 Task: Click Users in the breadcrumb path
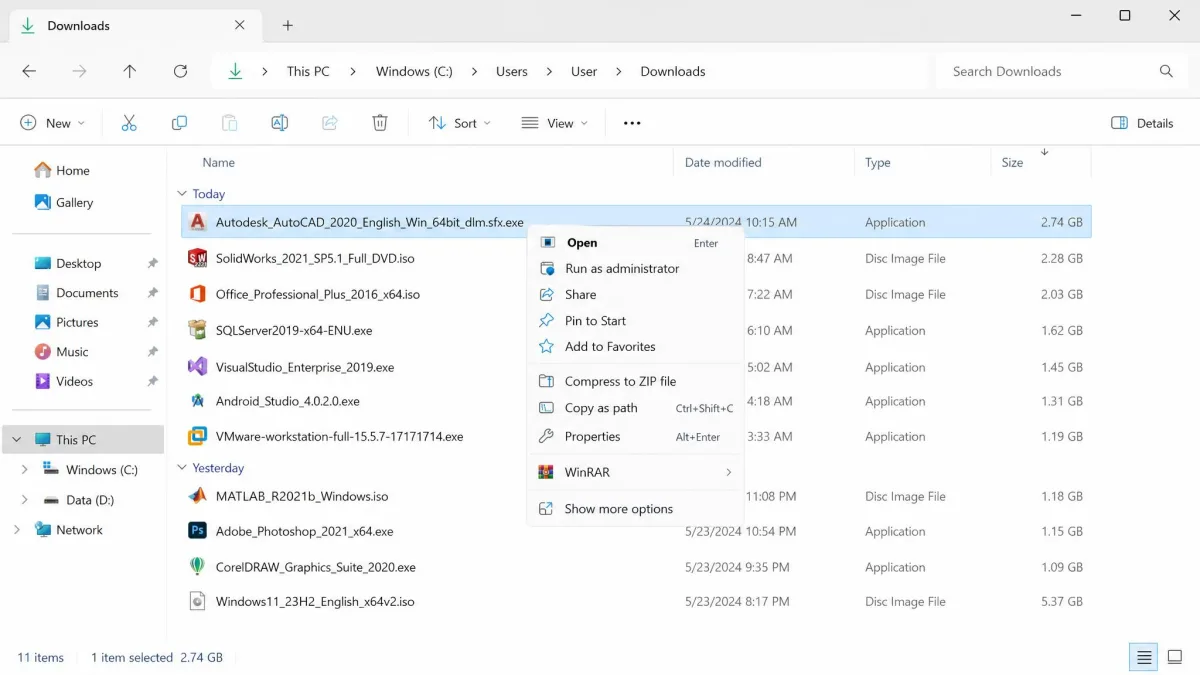coord(512,71)
